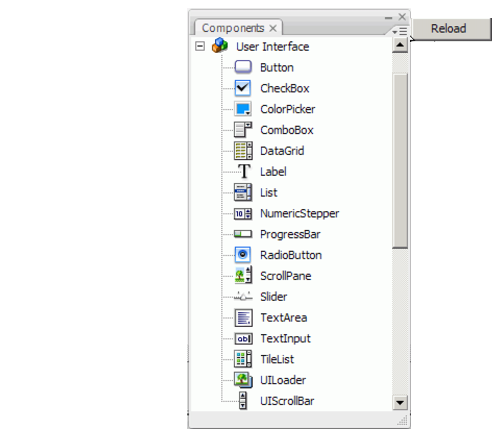493x431 pixels.
Task: Choose Reload from the panel menu
Action: [452, 29]
